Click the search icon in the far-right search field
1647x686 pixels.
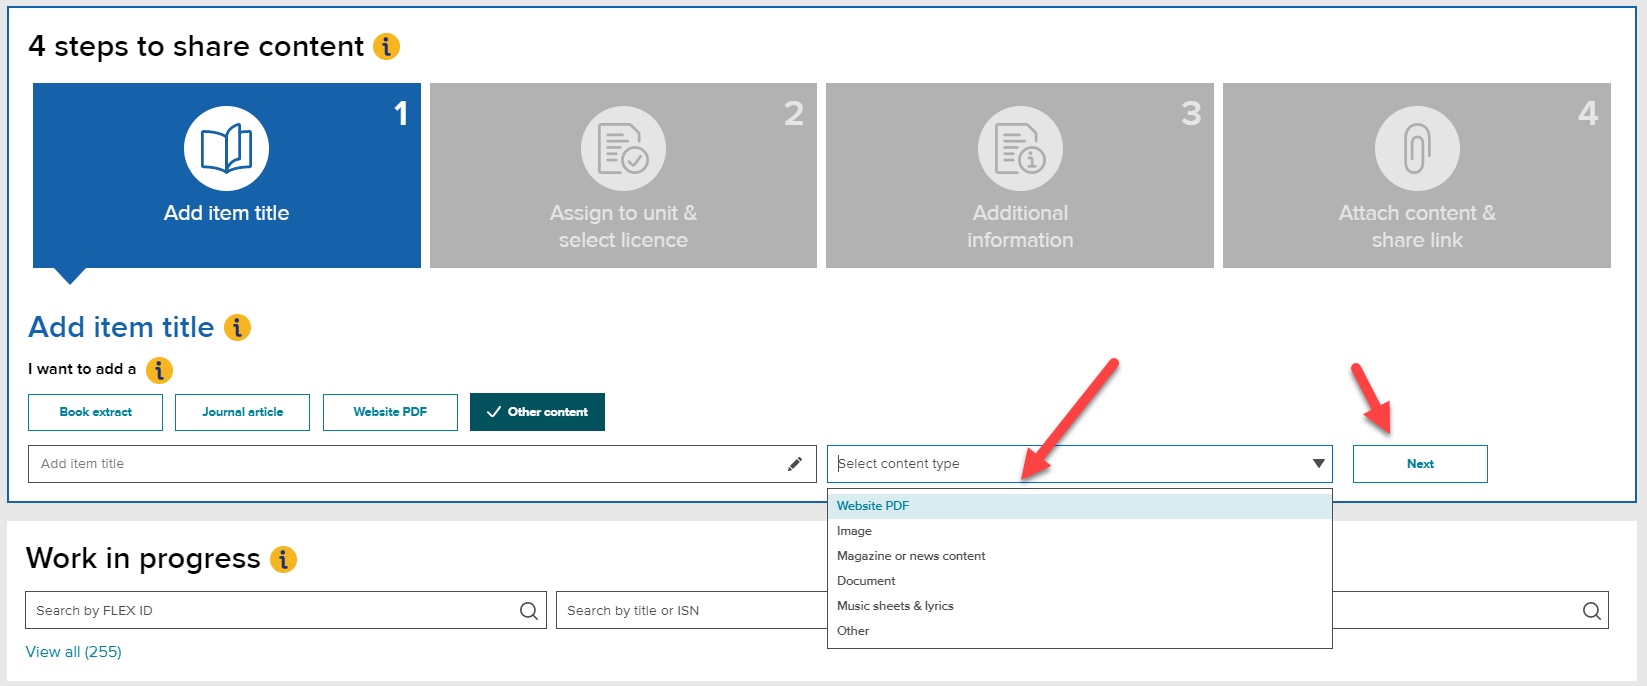[1592, 611]
